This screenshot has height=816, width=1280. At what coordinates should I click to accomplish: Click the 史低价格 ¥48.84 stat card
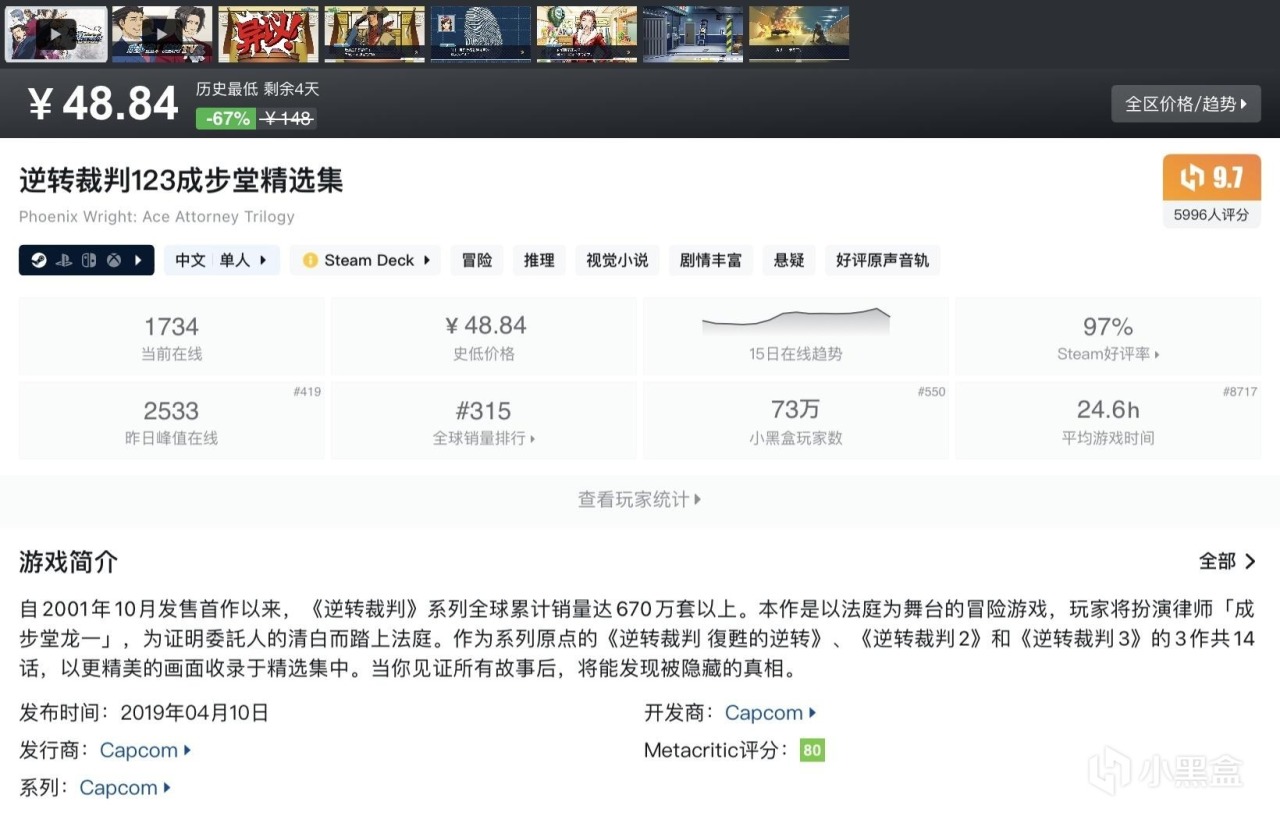click(484, 337)
